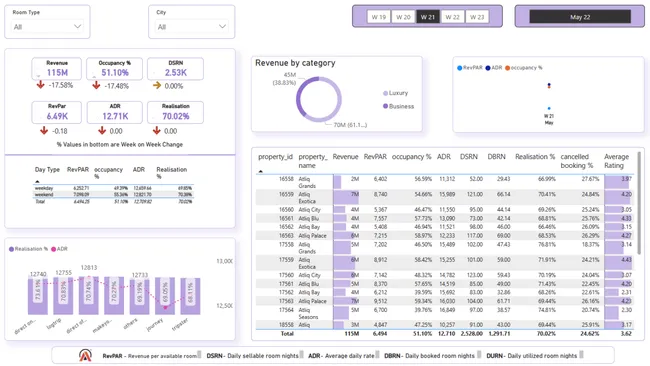Click the weekend row in day table
This screenshot has width=650, height=366.
pyautogui.click(x=113, y=194)
